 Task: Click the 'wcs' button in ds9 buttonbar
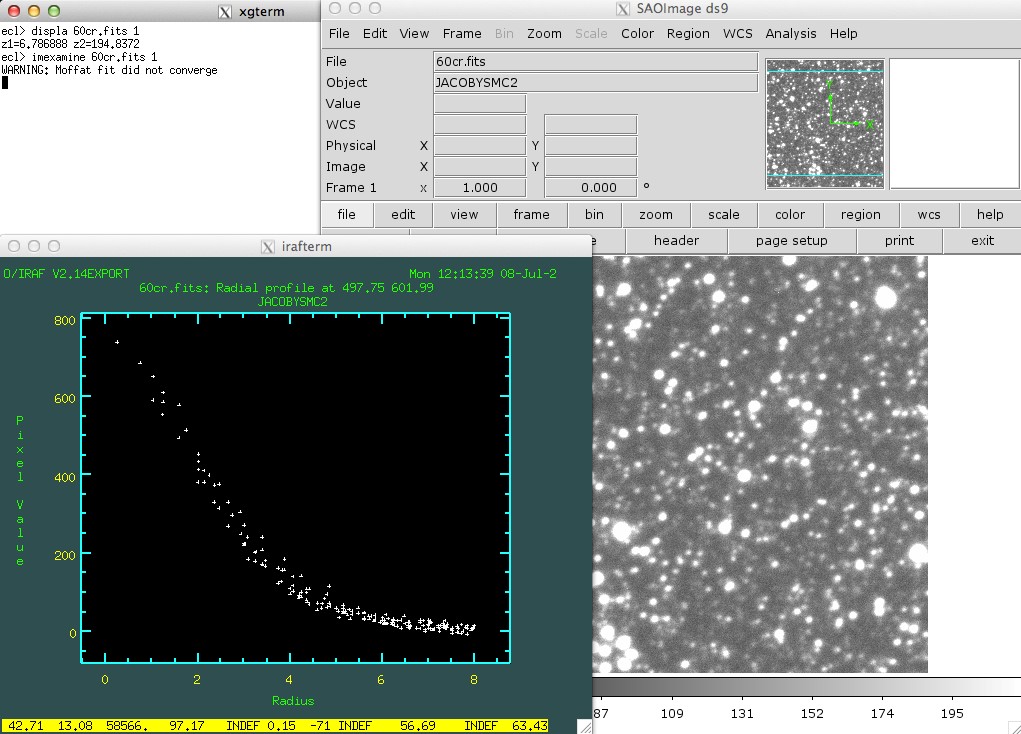[x=929, y=214]
